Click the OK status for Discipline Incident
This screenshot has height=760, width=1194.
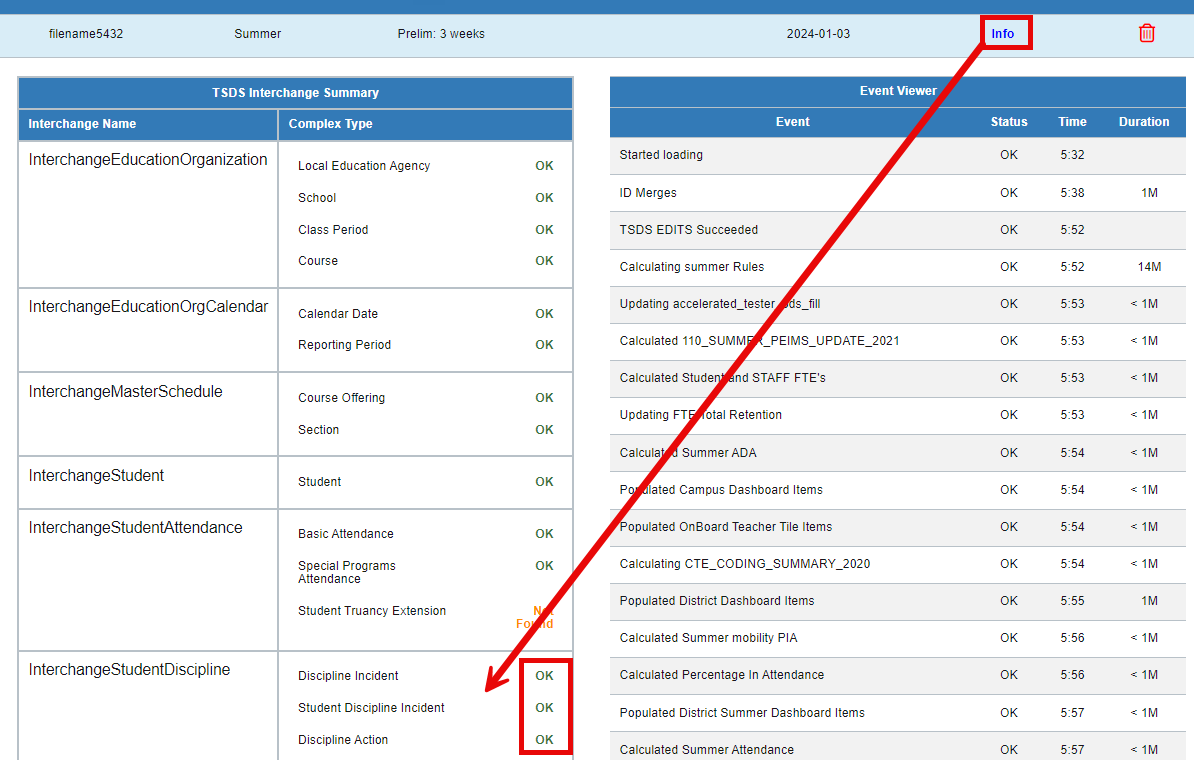[544, 675]
